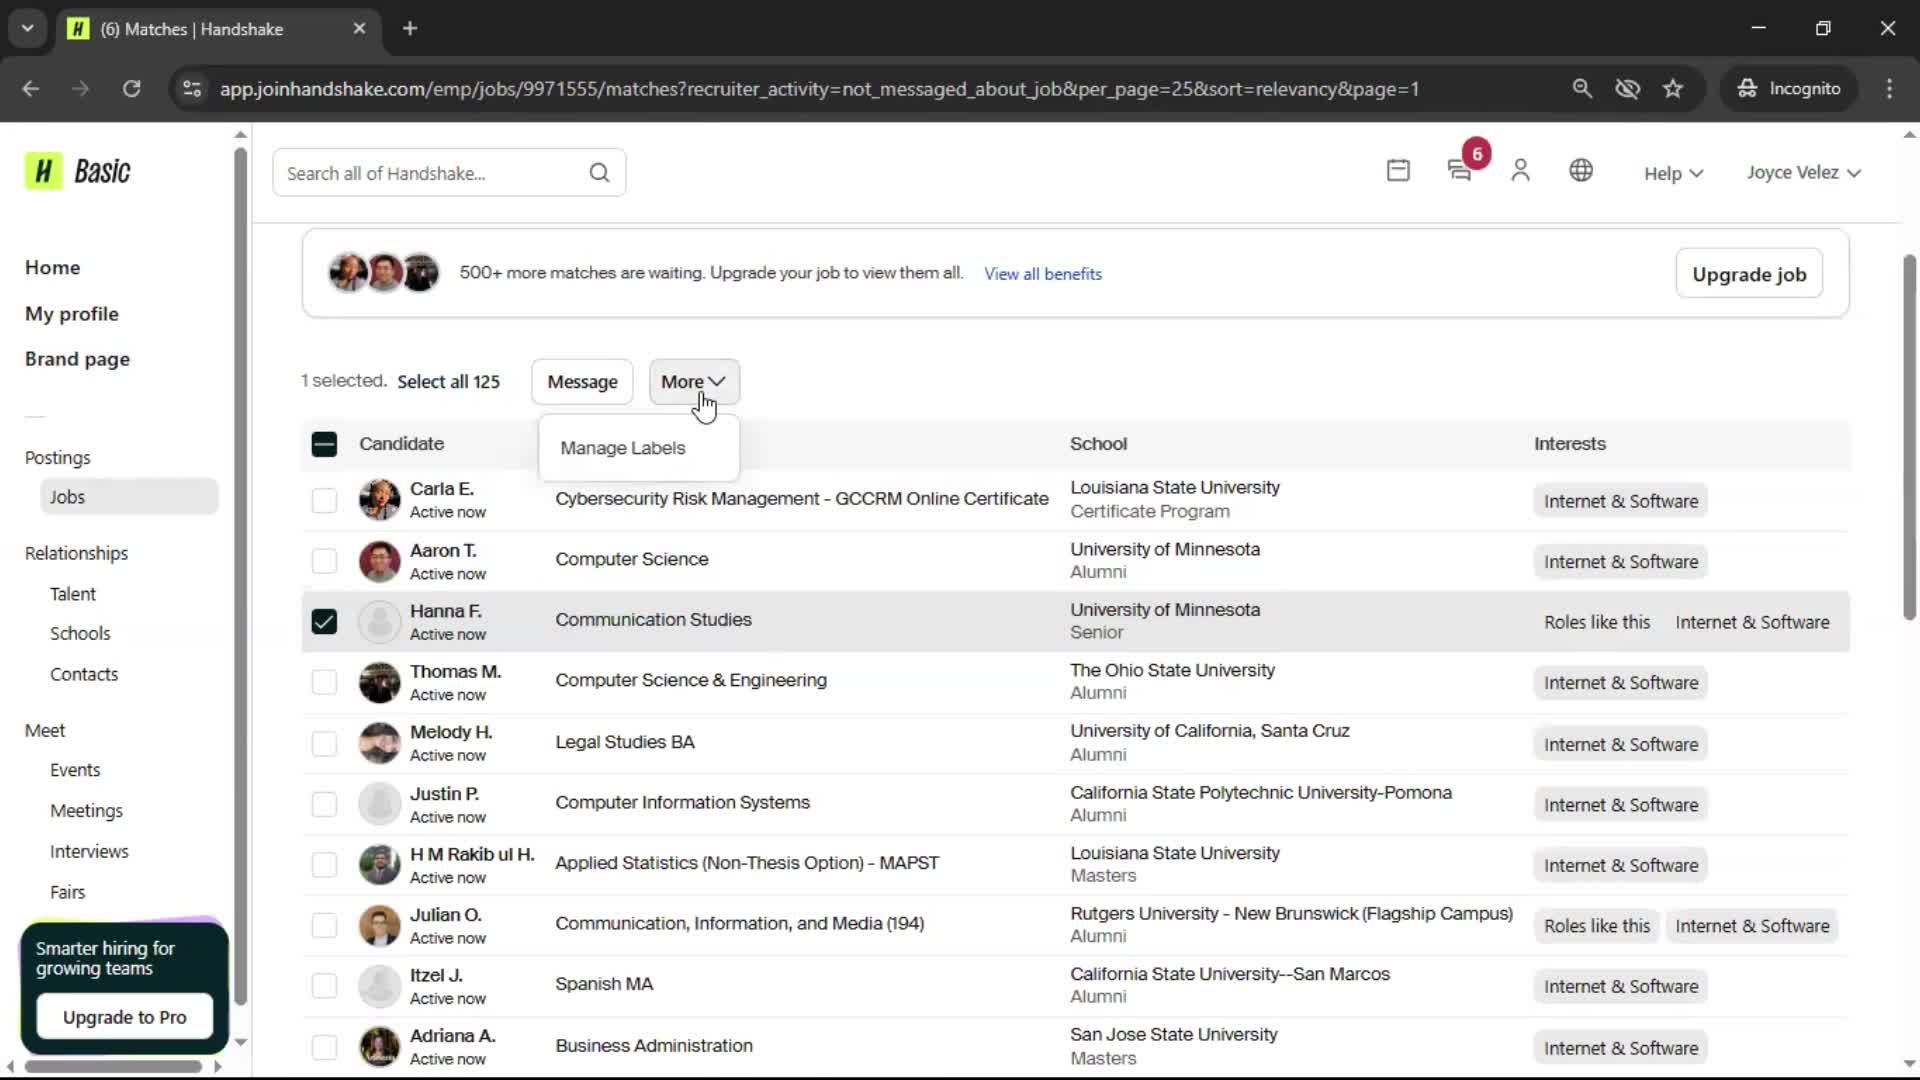The height and width of the screenshot is (1080, 1920).
Task: Click Roles like this tag for Julian O.
Action: pyautogui.click(x=1597, y=926)
